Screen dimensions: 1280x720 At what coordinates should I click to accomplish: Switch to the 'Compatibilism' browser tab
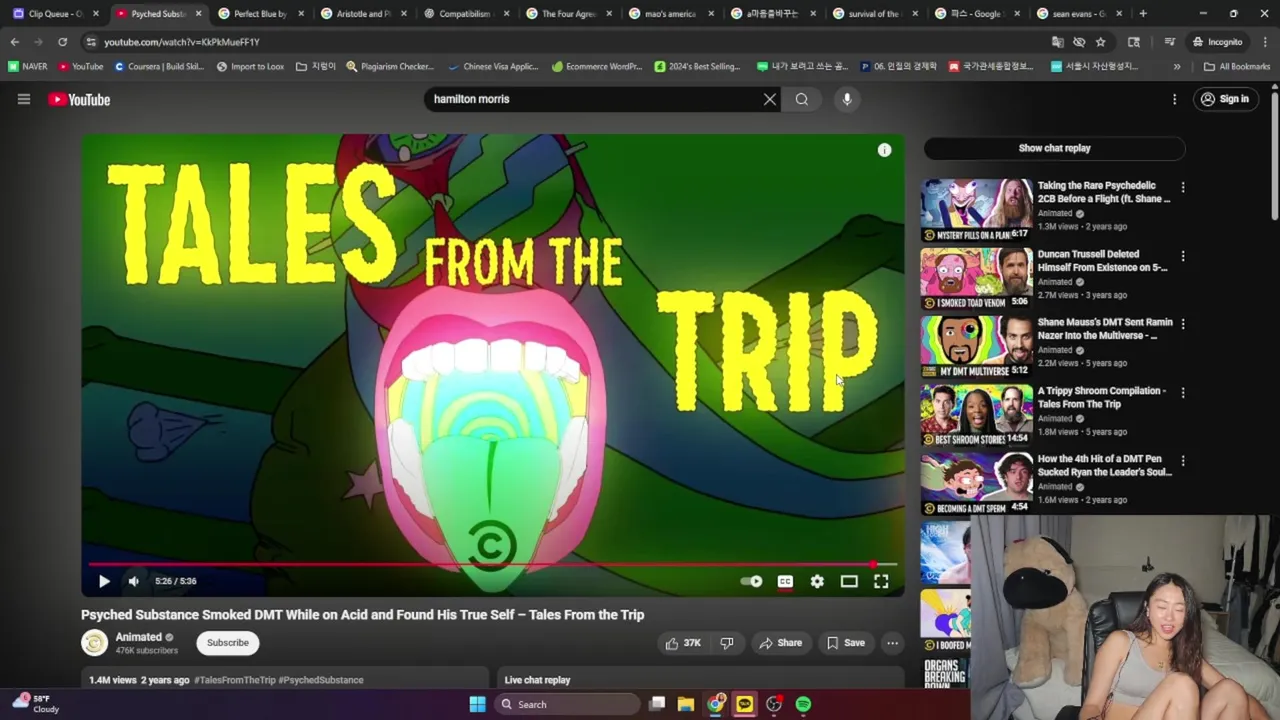[x=465, y=14]
